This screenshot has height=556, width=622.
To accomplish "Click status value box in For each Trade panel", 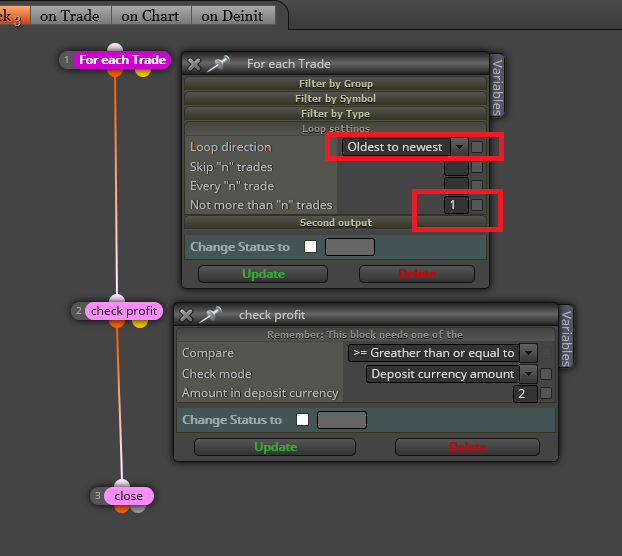I will [350, 247].
